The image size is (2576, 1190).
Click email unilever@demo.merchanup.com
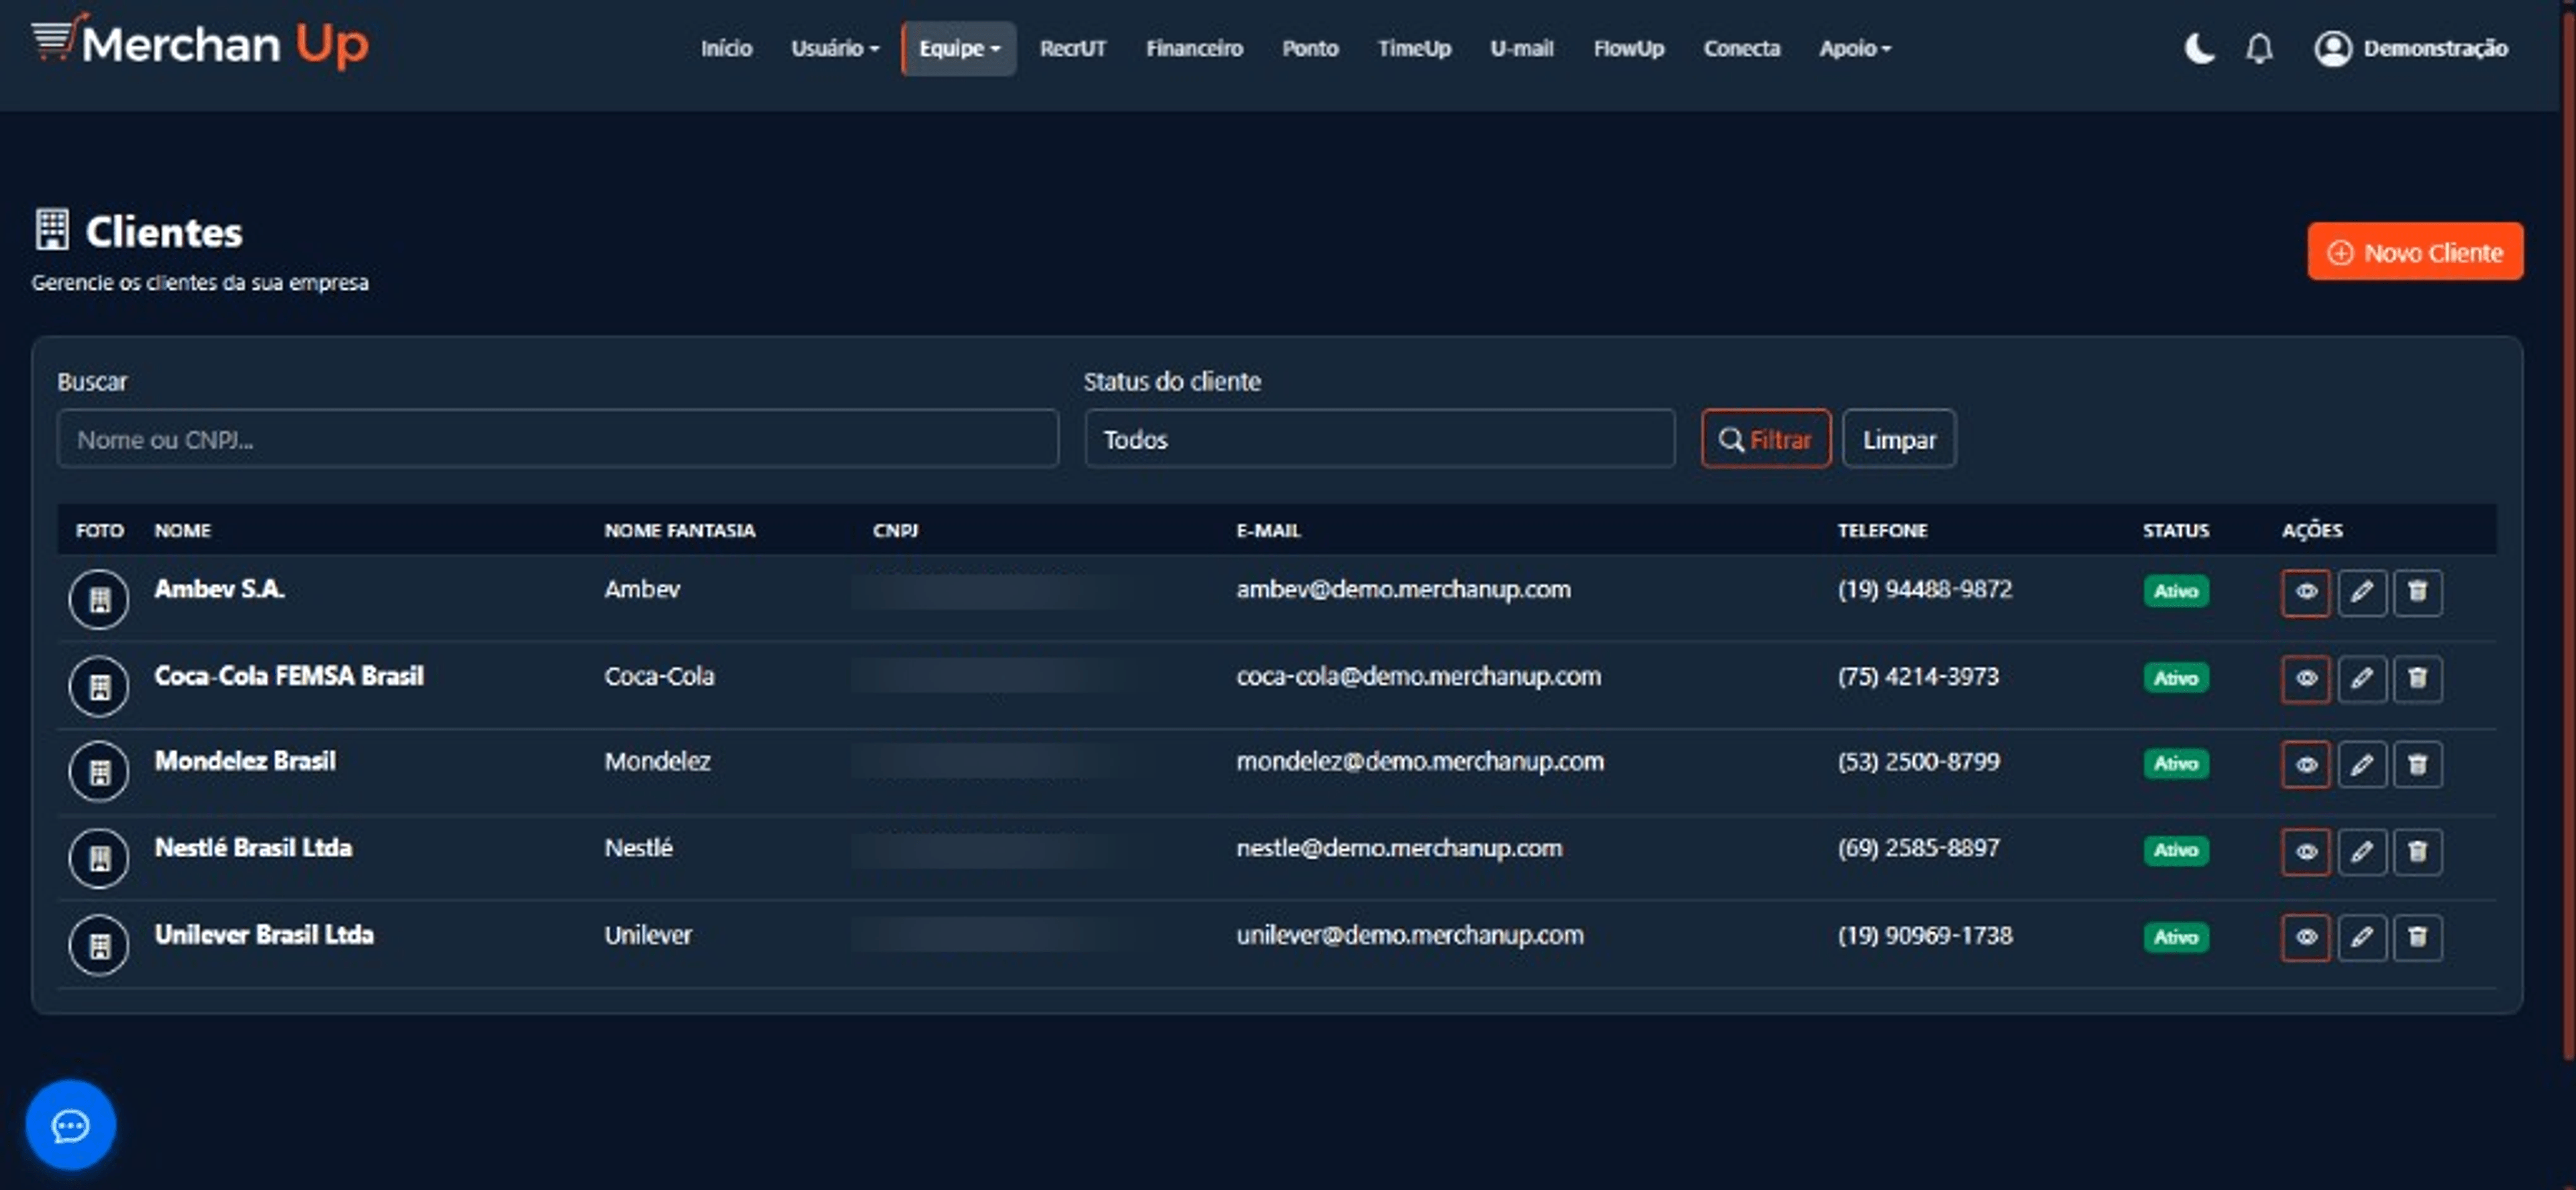(1409, 936)
